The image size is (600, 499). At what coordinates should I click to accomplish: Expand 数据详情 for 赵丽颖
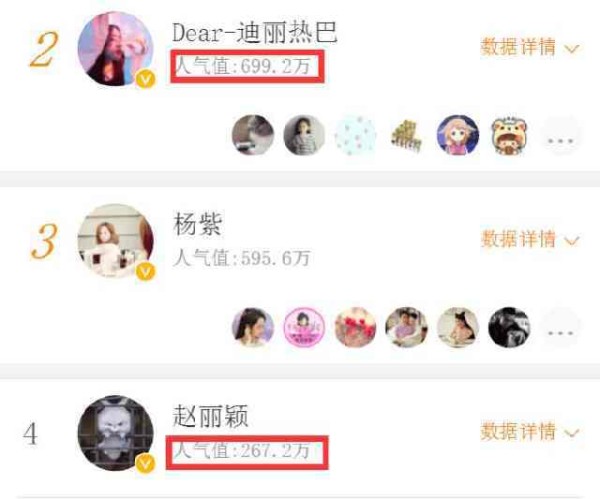click(530, 431)
